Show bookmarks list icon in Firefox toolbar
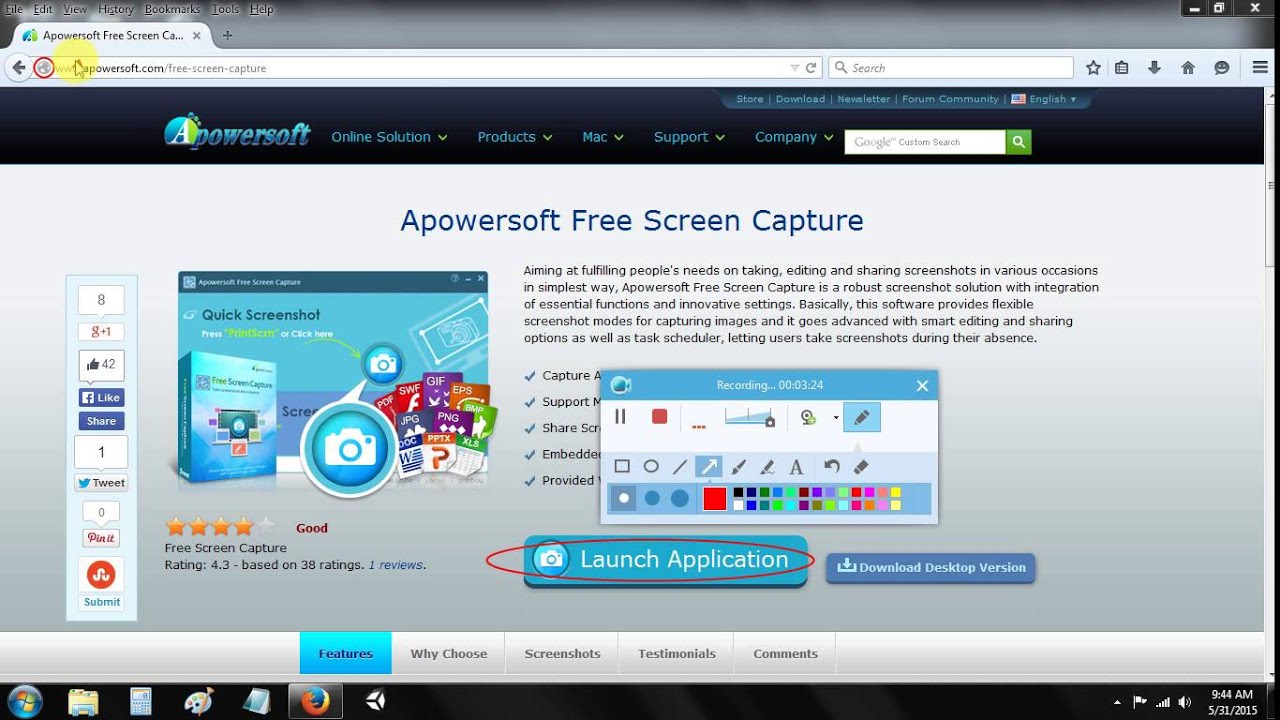Image resolution: width=1280 pixels, height=720 pixels. coord(1122,68)
